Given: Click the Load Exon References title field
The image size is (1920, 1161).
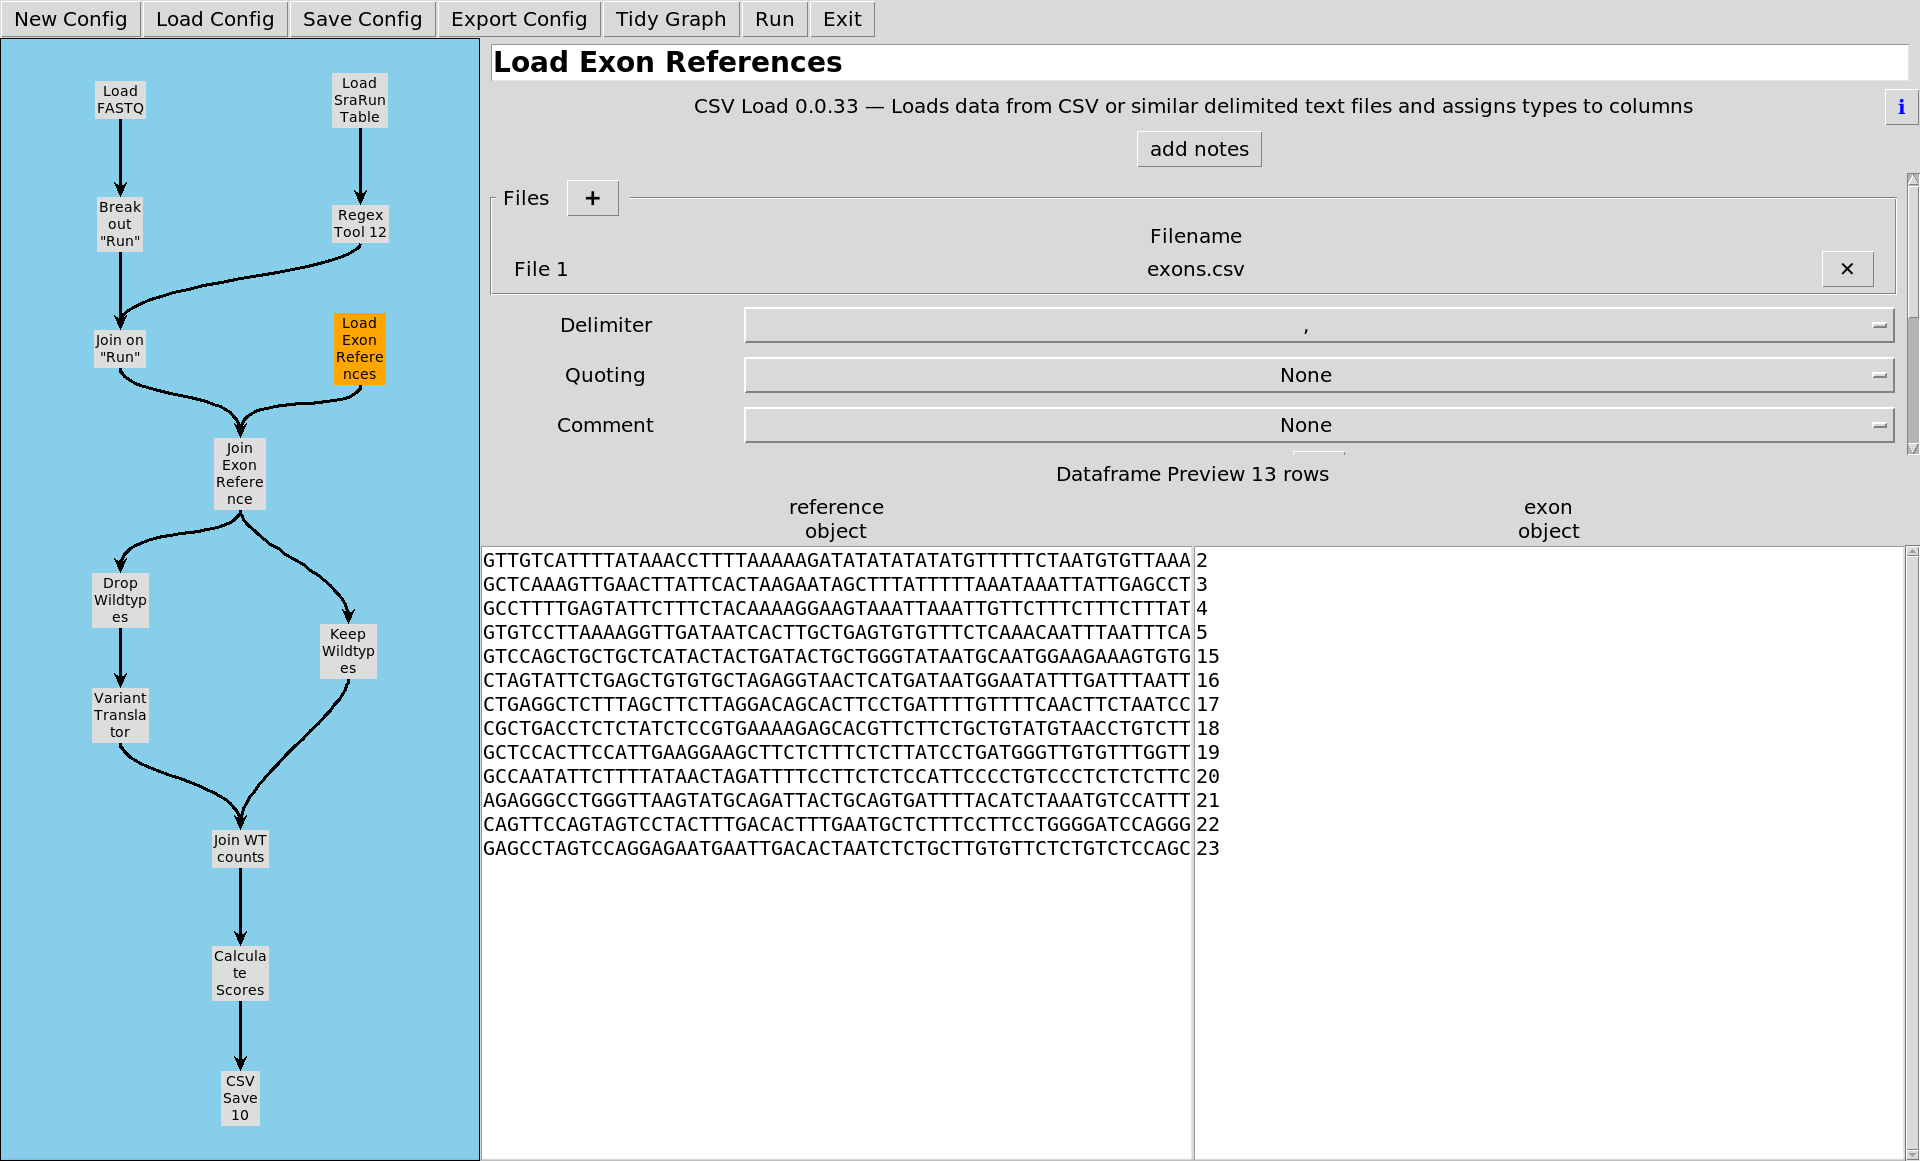Looking at the screenshot, I should (x=1198, y=62).
